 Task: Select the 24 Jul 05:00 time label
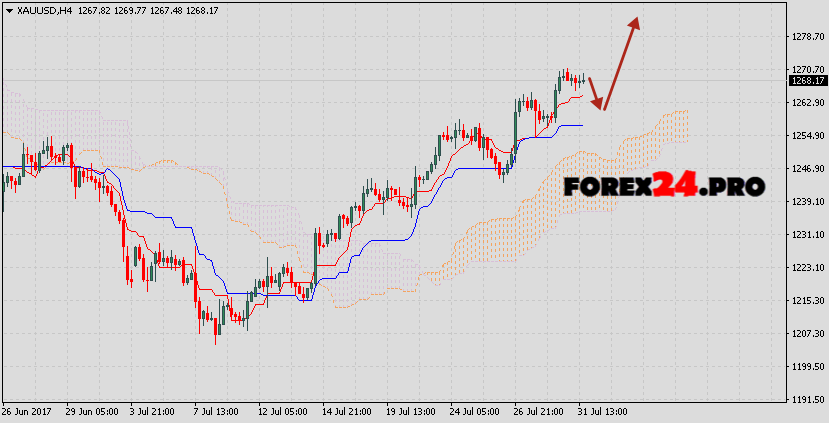[x=474, y=412]
